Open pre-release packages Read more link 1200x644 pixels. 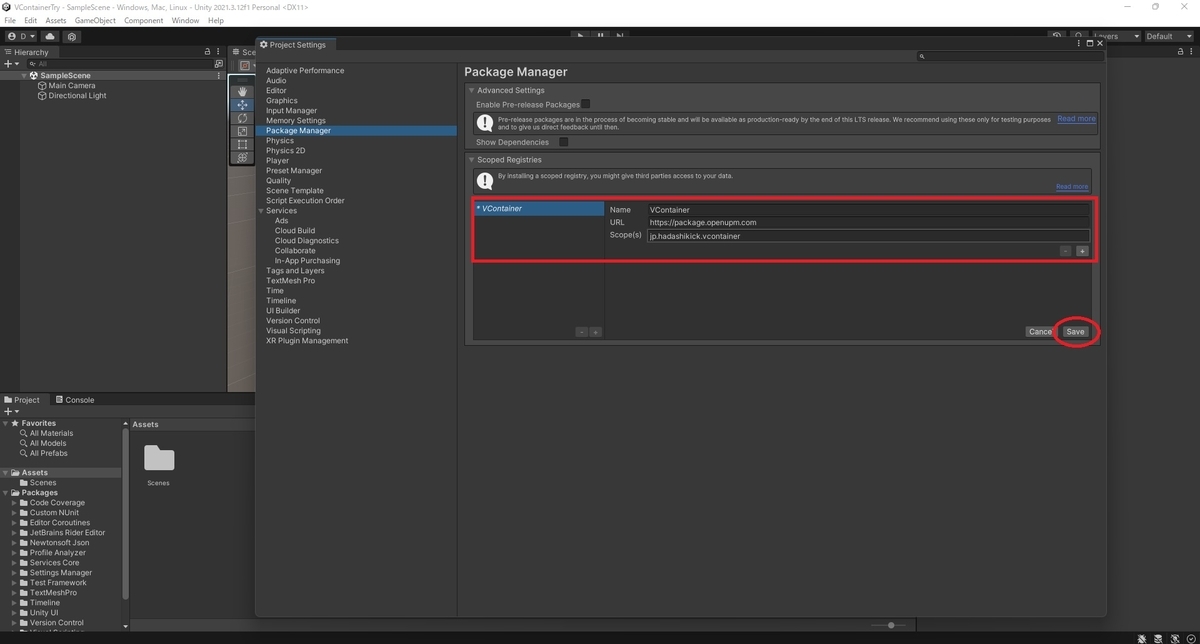[1076, 119]
